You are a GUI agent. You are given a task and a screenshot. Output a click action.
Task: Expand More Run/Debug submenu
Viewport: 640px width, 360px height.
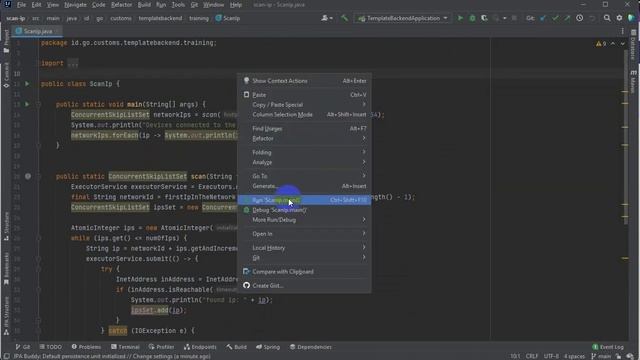(304, 220)
